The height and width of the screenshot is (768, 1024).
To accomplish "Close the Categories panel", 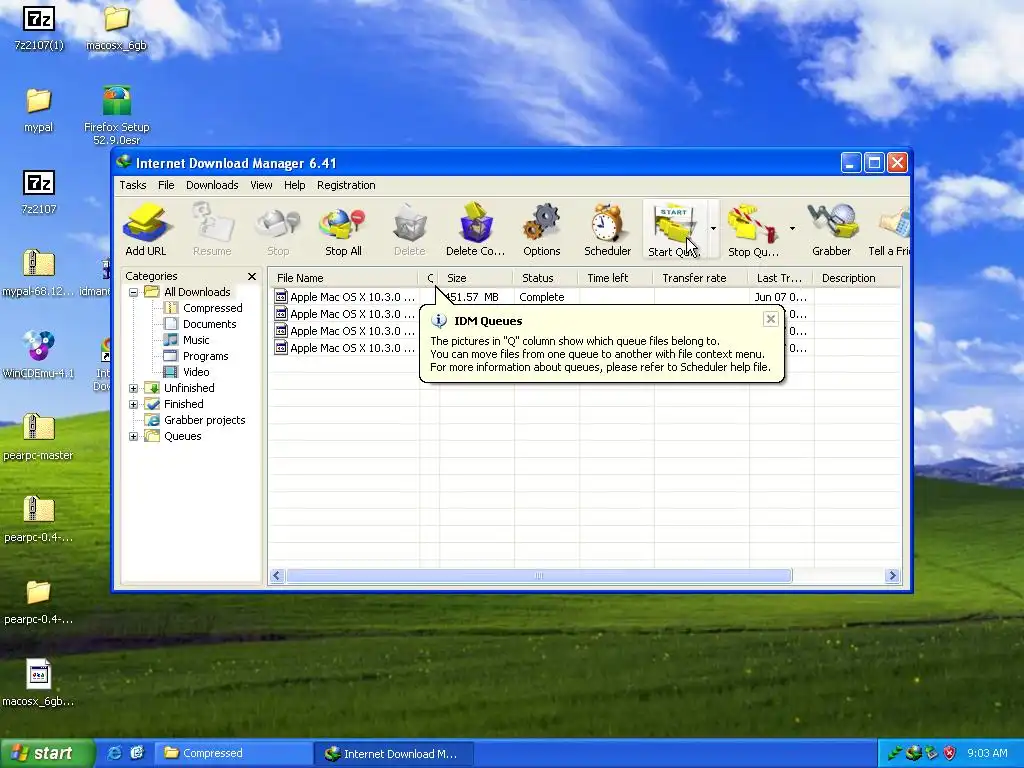I will click(x=252, y=276).
